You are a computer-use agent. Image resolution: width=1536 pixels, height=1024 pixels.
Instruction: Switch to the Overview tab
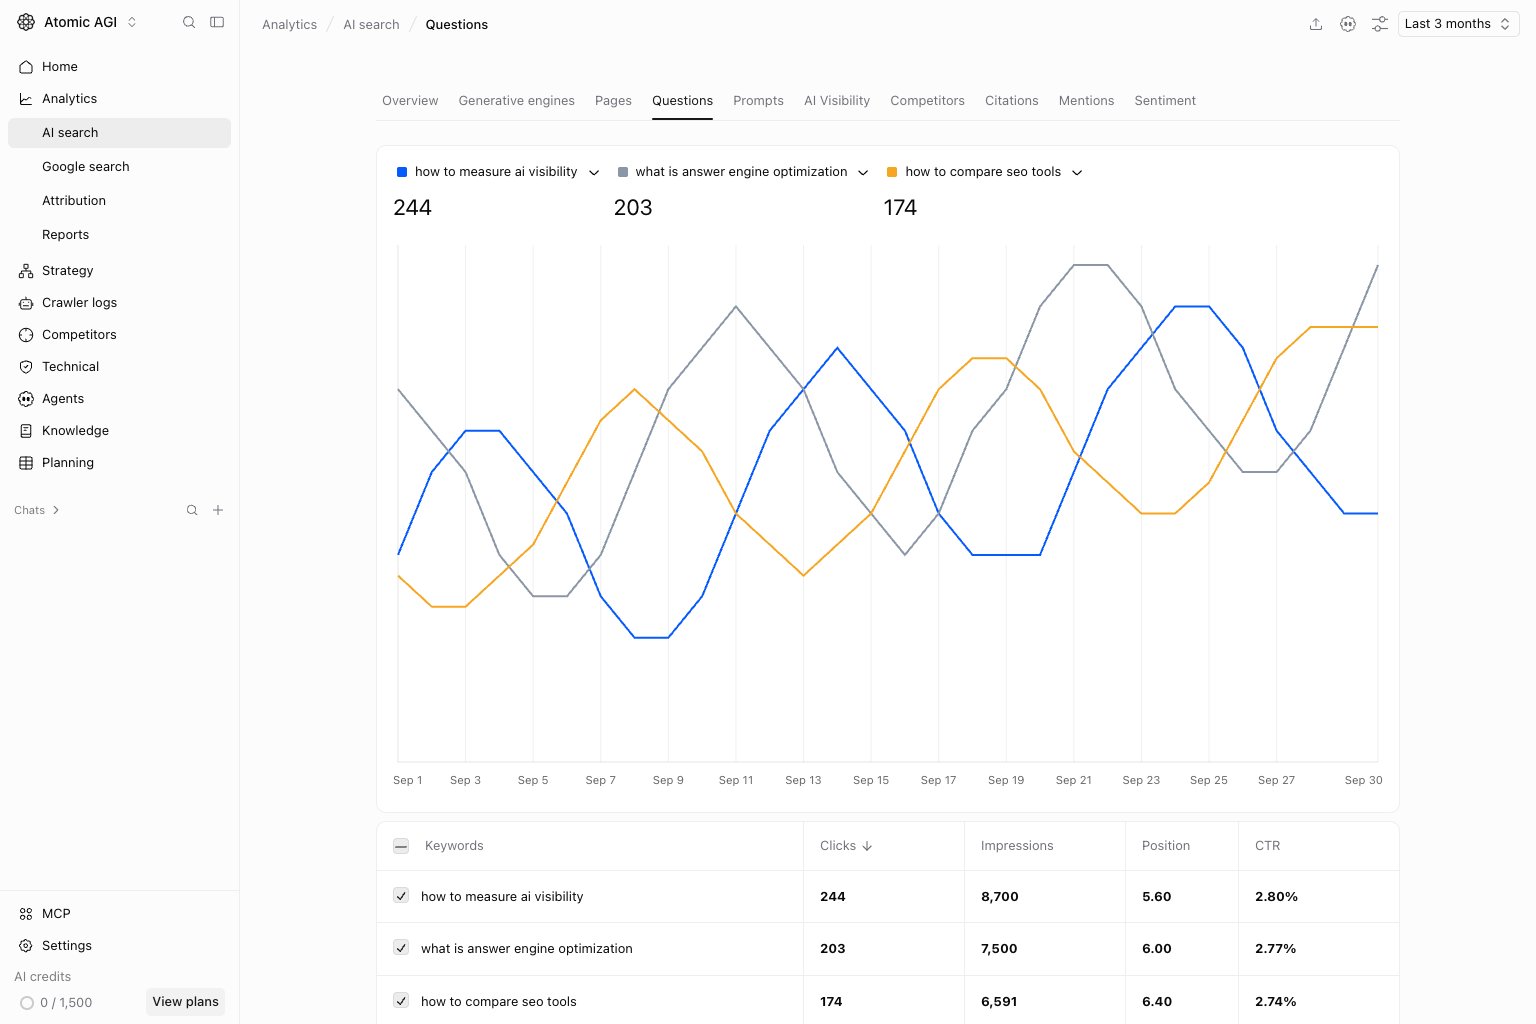click(410, 101)
